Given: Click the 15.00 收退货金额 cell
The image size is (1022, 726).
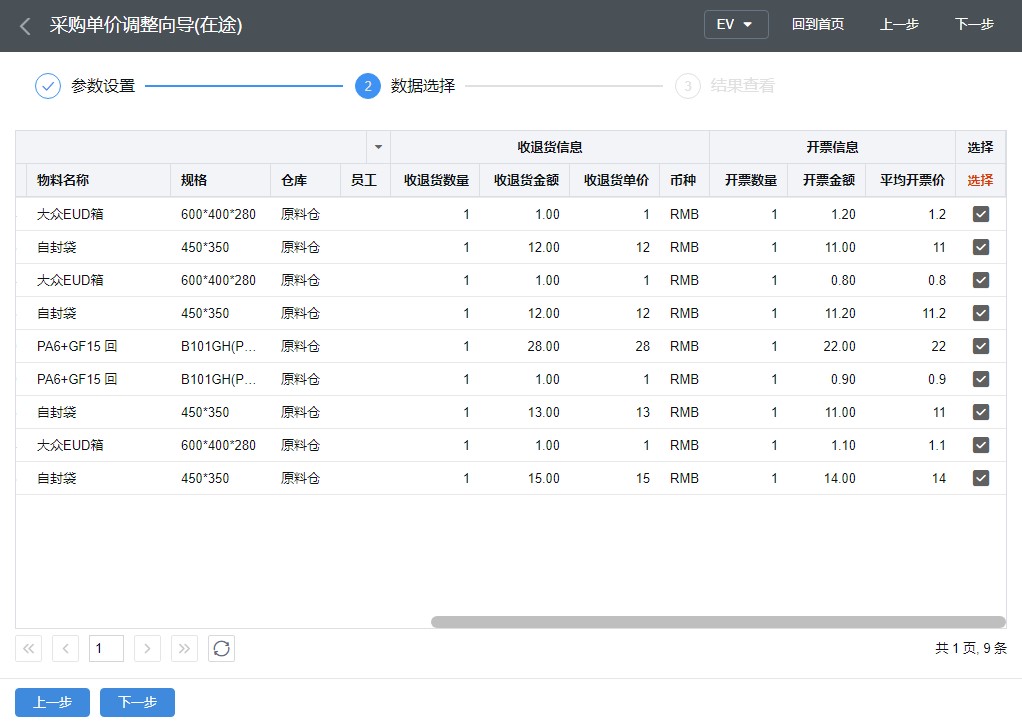Looking at the screenshot, I should [x=525, y=478].
